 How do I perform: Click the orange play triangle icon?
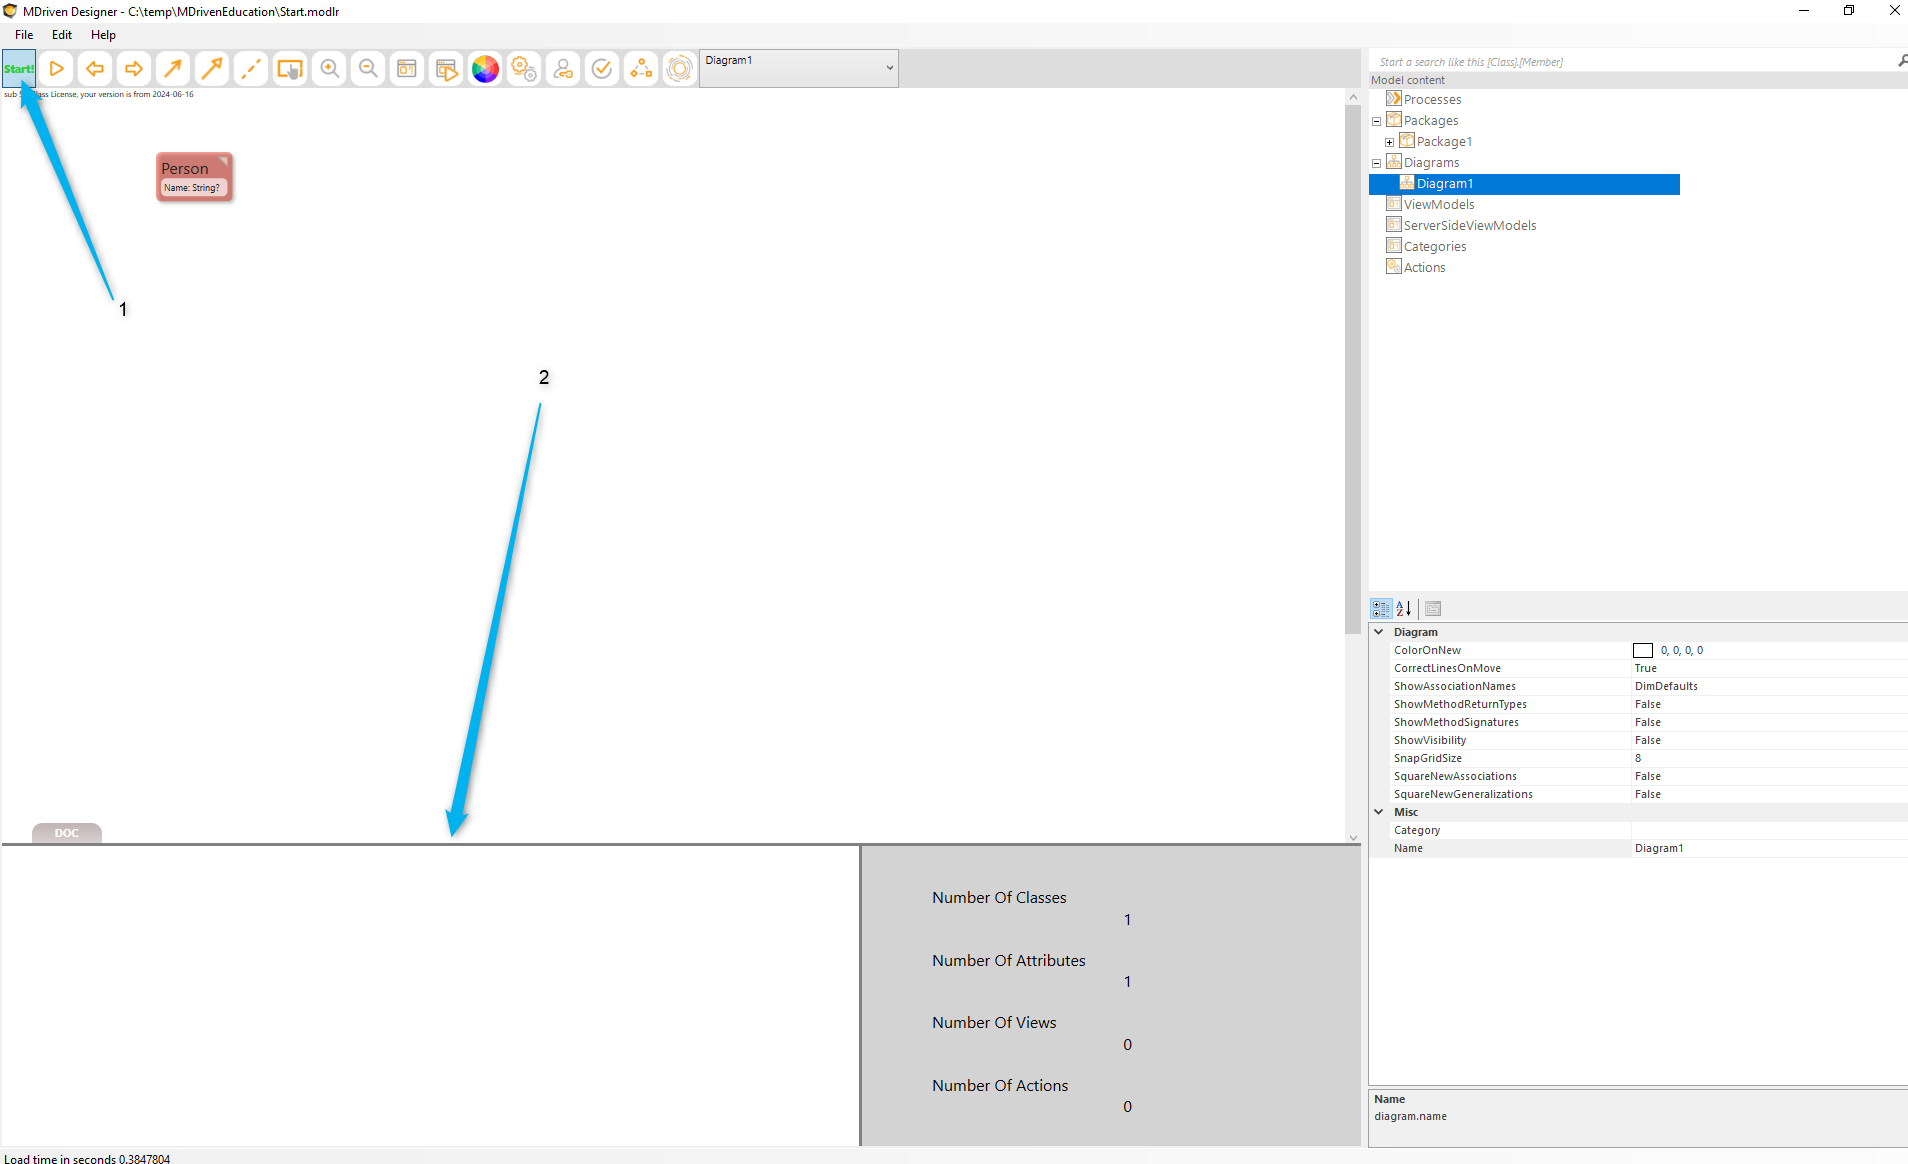pyautogui.click(x=57, y=69)
